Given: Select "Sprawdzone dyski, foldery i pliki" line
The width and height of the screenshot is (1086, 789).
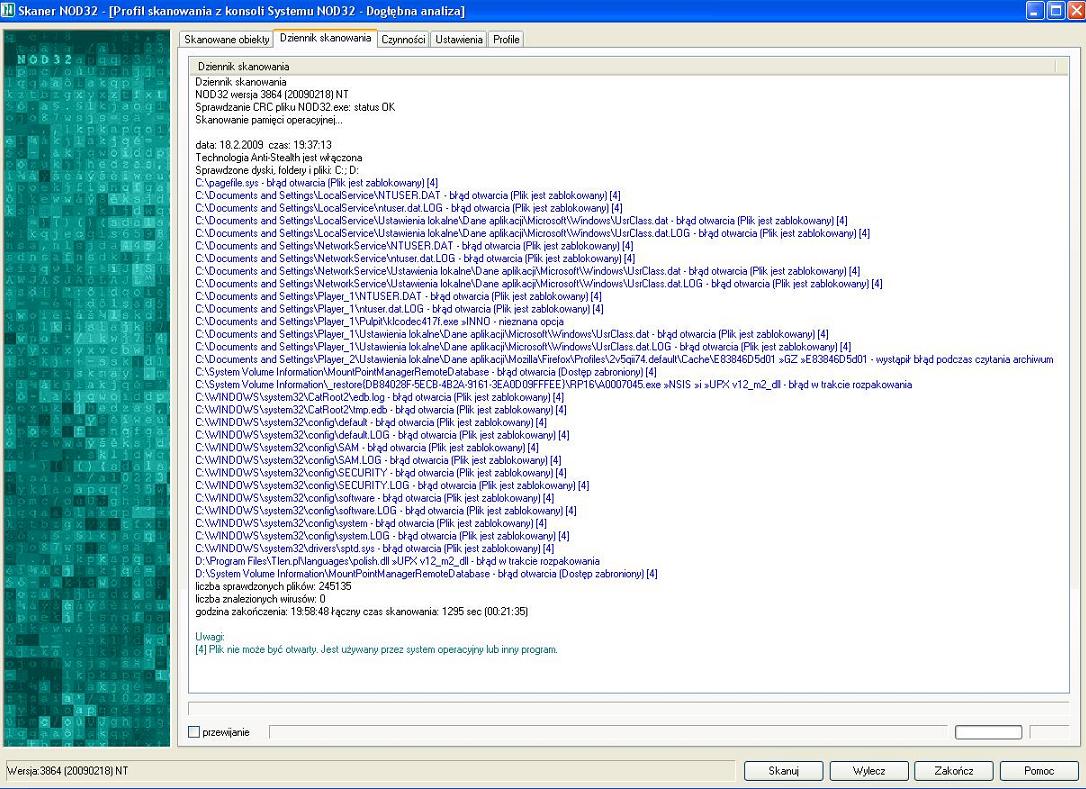Looking at the screenshot, I should 277,170.
